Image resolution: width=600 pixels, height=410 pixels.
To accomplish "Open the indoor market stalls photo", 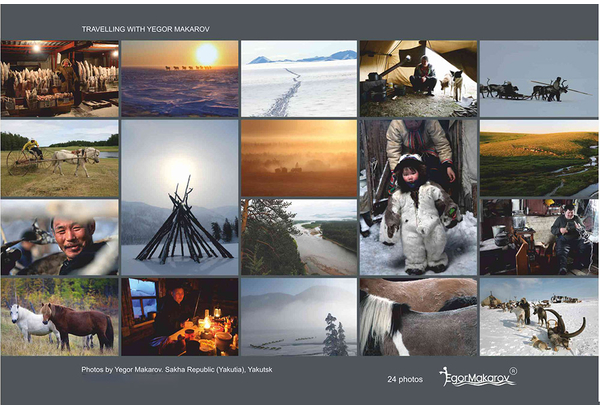I will click(59, 78).
